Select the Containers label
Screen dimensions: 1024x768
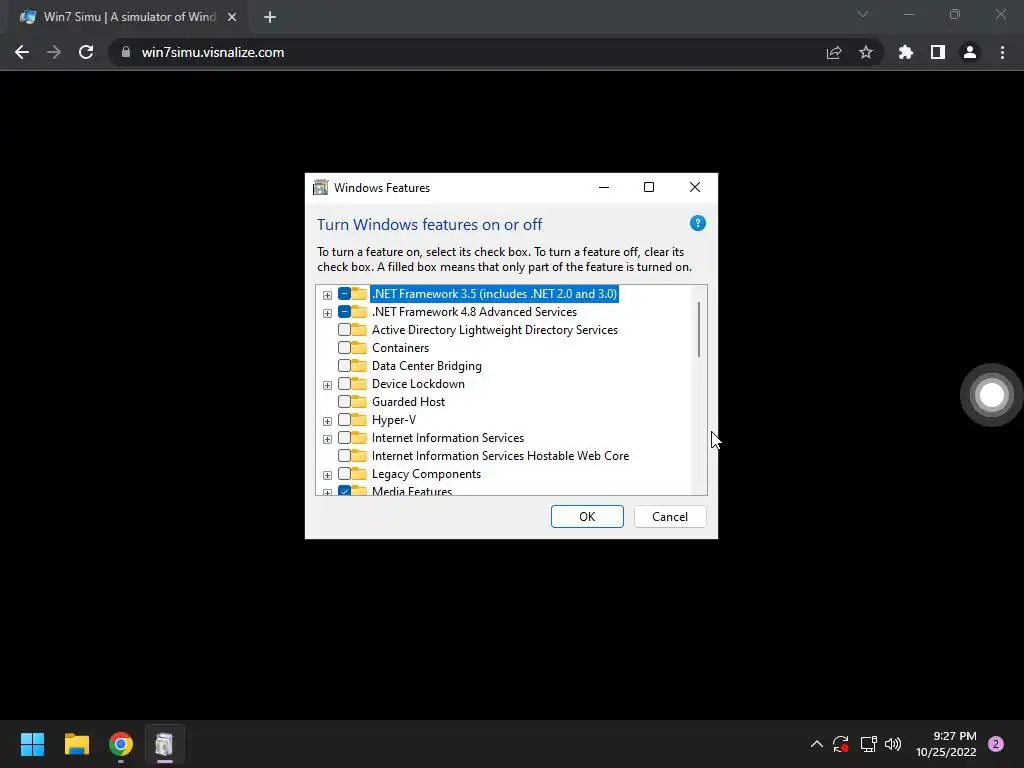(x=400, y=347)
